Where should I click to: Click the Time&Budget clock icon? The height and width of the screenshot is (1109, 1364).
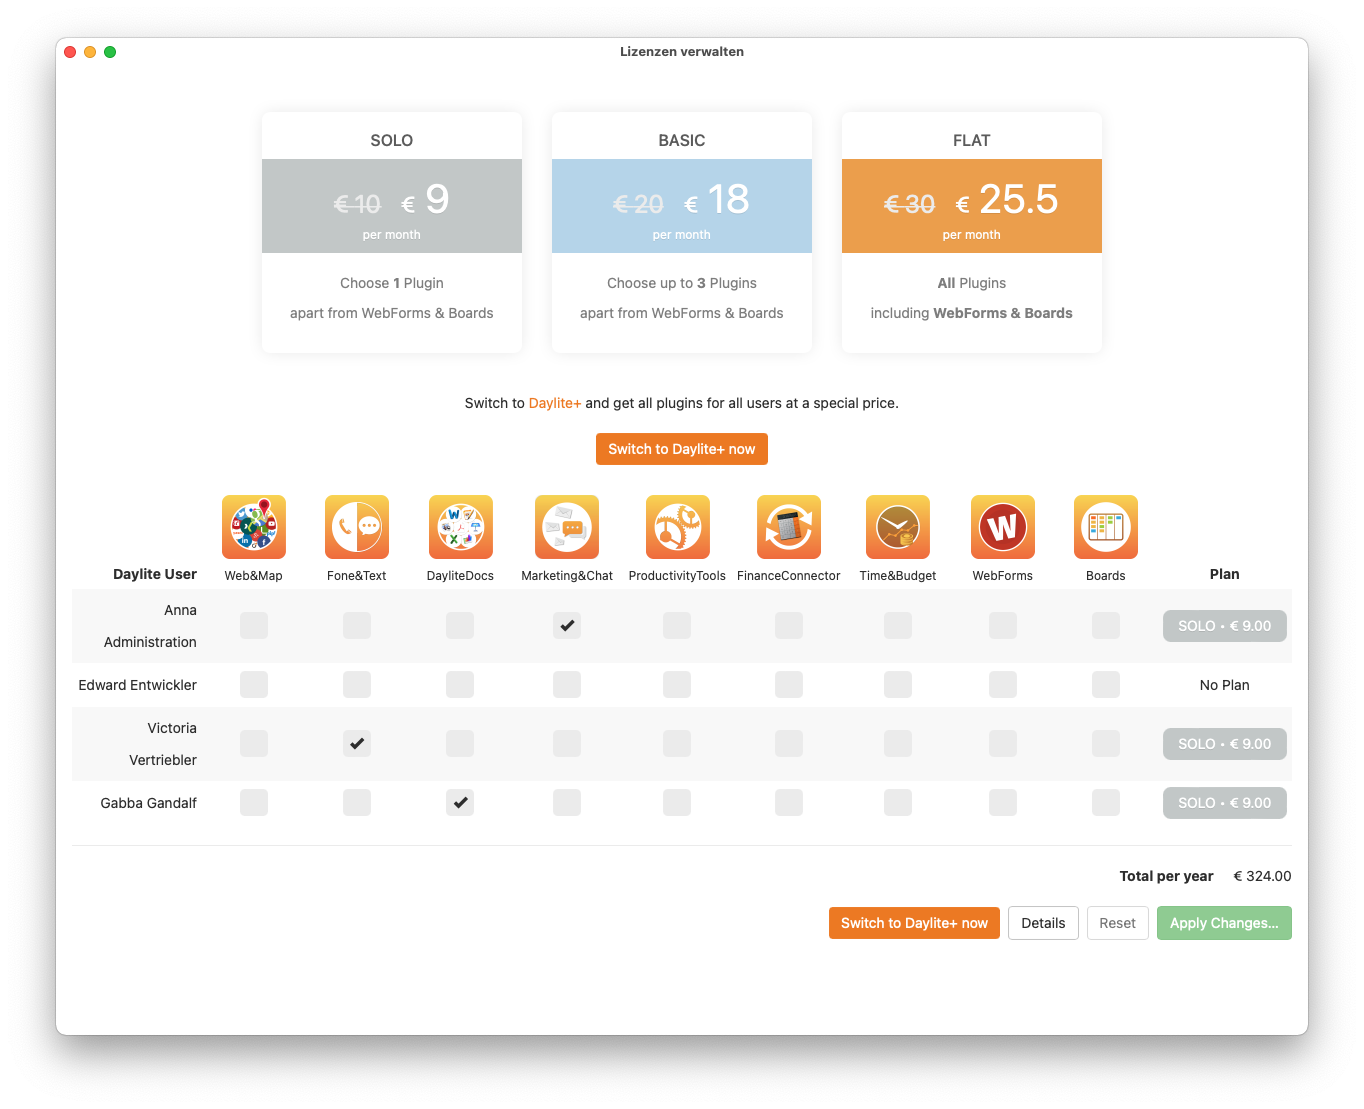(x=898, y=527)
